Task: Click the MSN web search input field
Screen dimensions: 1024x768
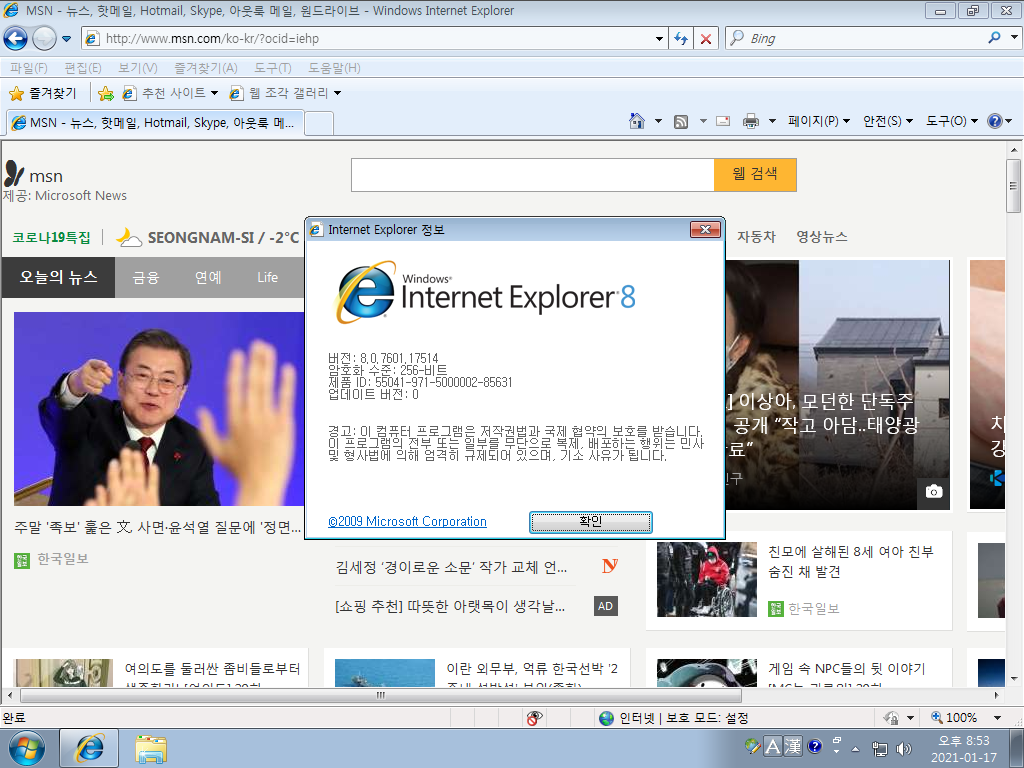Action: [532, 175]
